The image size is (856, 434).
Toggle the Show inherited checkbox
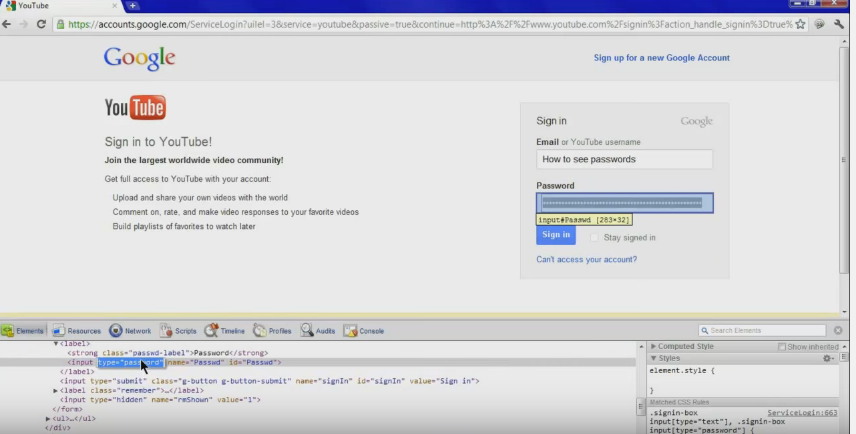coord(782,347)
